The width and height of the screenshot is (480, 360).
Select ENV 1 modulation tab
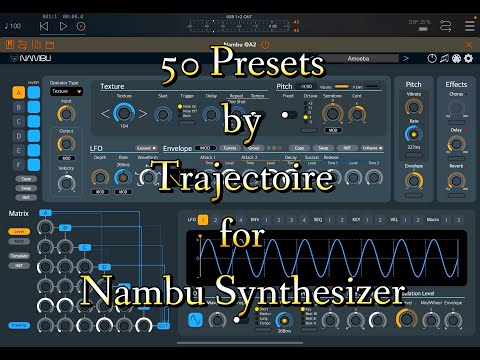click(x=266, y=220)
